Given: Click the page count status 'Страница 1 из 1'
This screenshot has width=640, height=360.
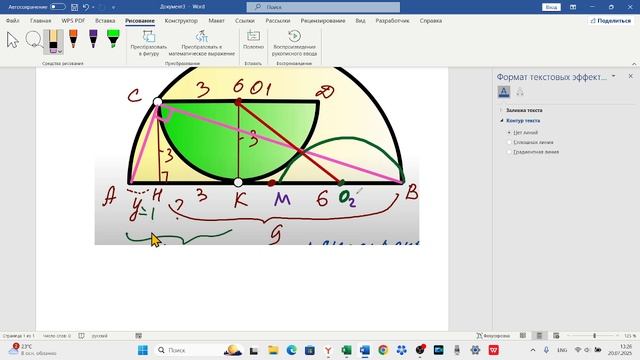Looking at the screenshot, I should (x=18, y=336).
